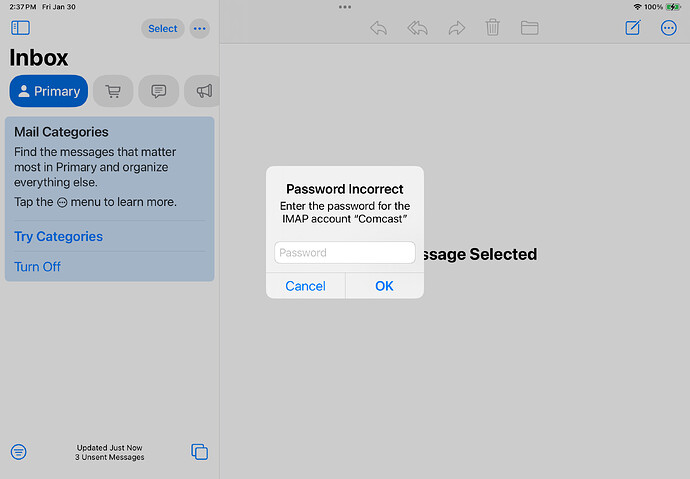Tap Turn Off in Mail Categories
The width and height of the screenshot is (690, 479).
pyautogui.click(x=37, y=267)
